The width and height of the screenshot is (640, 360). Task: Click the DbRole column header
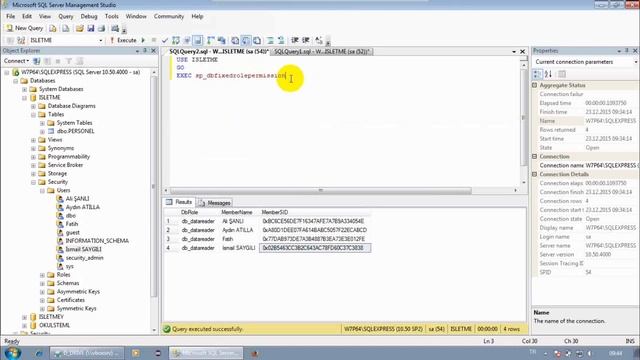[x=198, y=212]
